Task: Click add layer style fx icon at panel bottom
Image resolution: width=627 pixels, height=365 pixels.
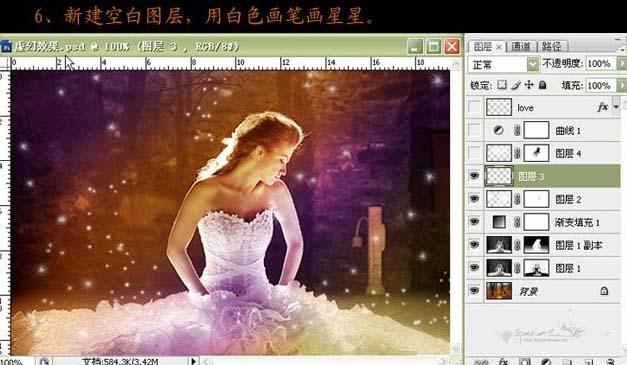Action: click(503, 362)
